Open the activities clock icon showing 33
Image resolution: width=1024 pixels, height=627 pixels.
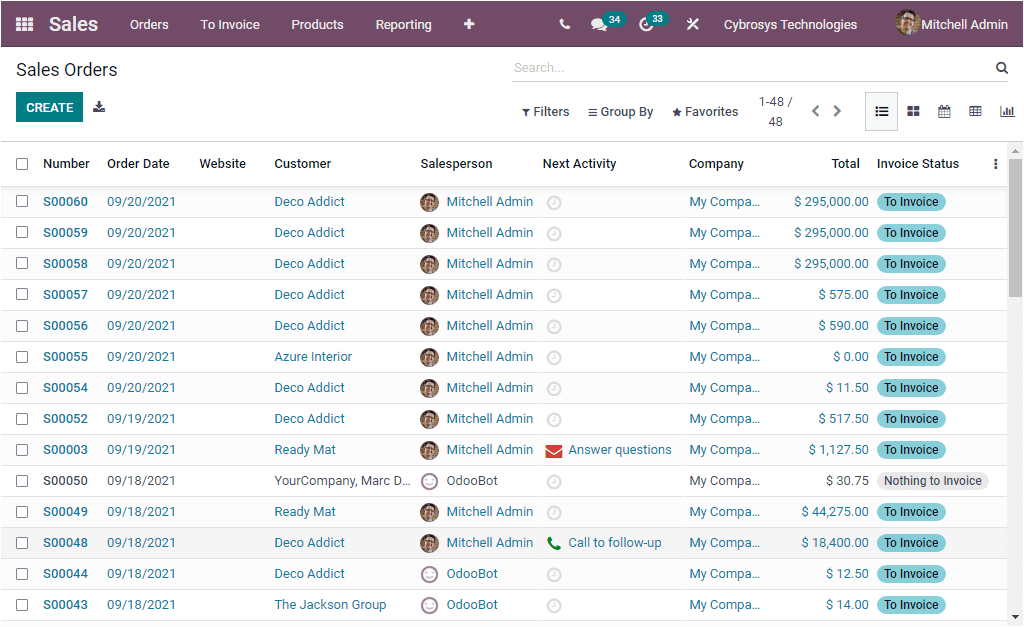click(x=646, y=24)
